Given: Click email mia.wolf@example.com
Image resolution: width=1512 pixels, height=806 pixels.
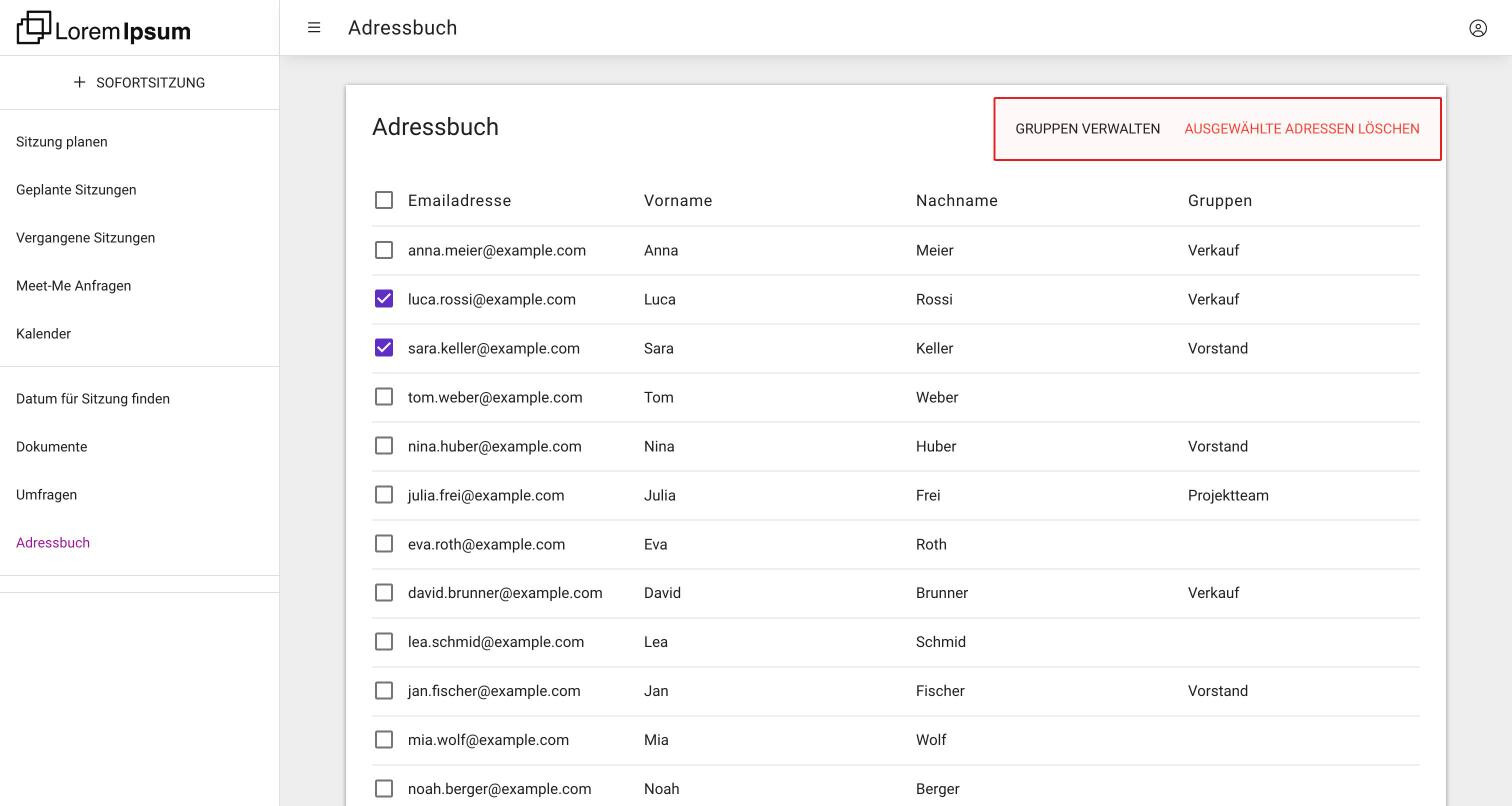Looking at the screenshot, I should (488, 740).
